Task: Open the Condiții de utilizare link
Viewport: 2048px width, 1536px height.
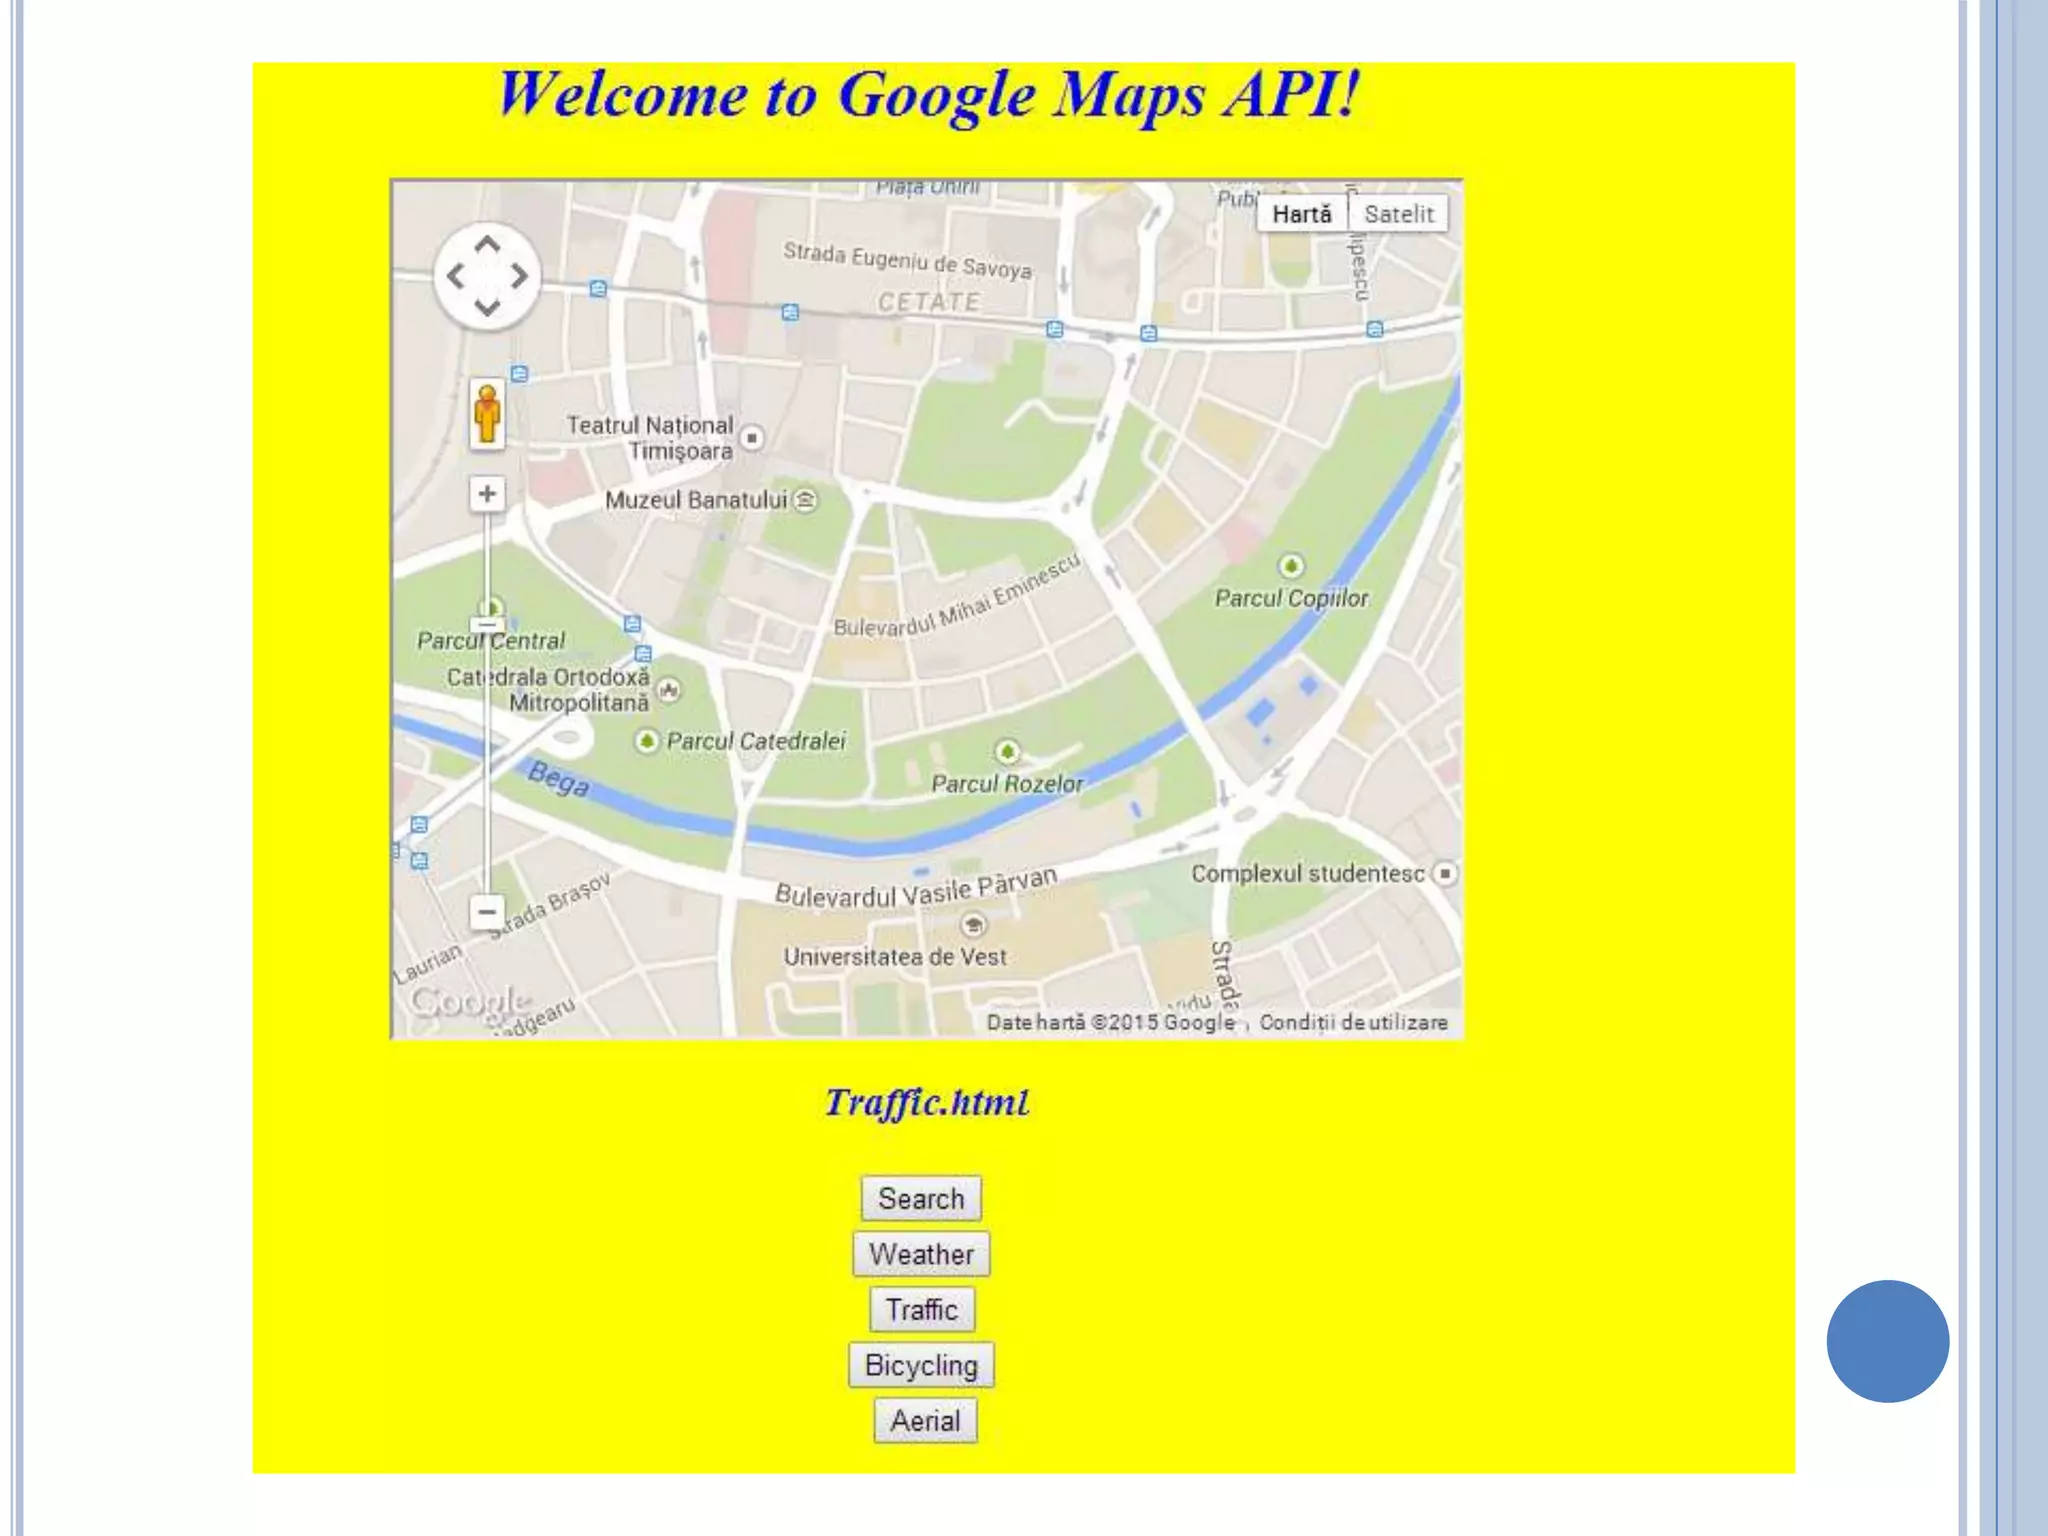Action: (1353, 1022)
